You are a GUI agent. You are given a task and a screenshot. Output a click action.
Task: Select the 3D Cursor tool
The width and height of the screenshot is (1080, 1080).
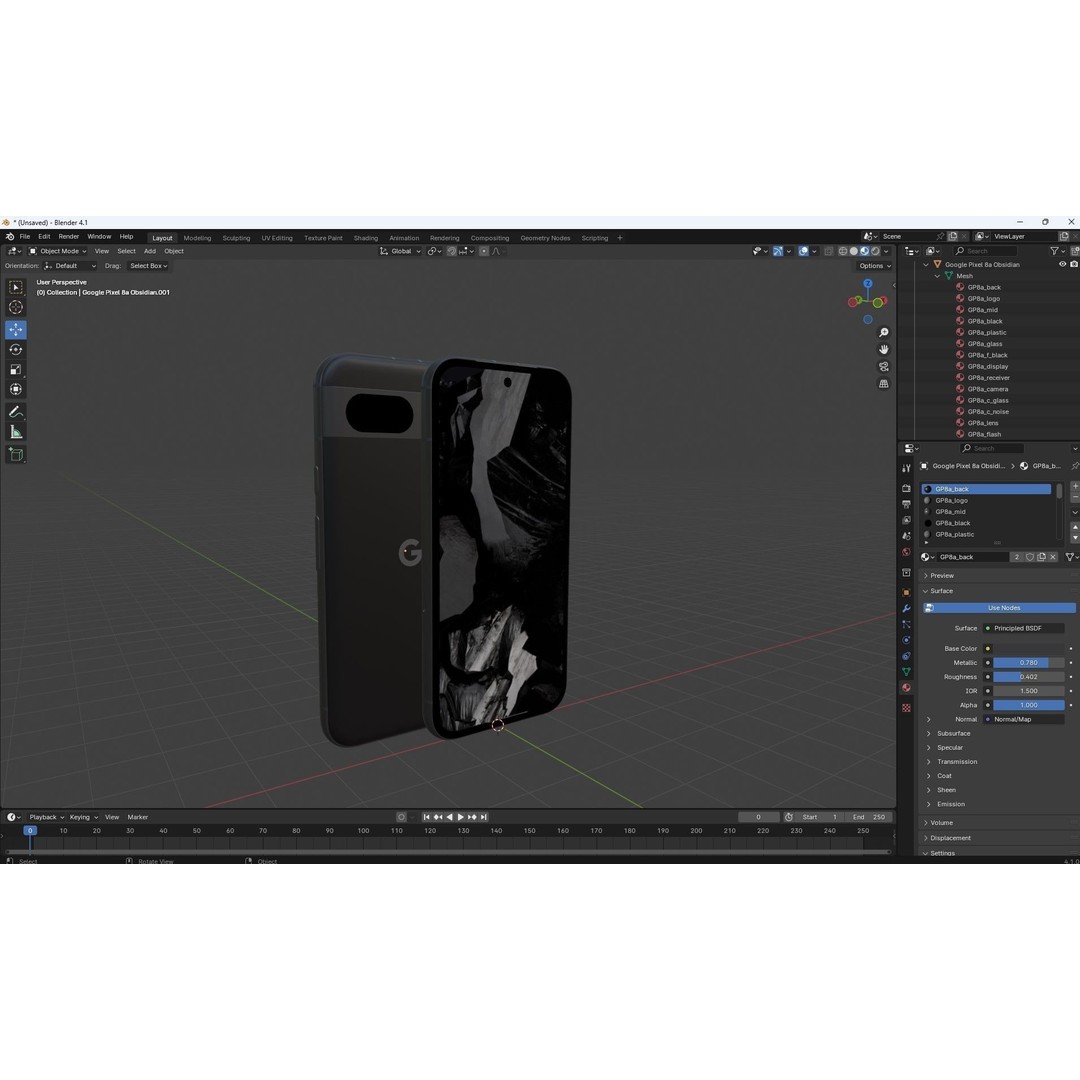tap(16, 307)
